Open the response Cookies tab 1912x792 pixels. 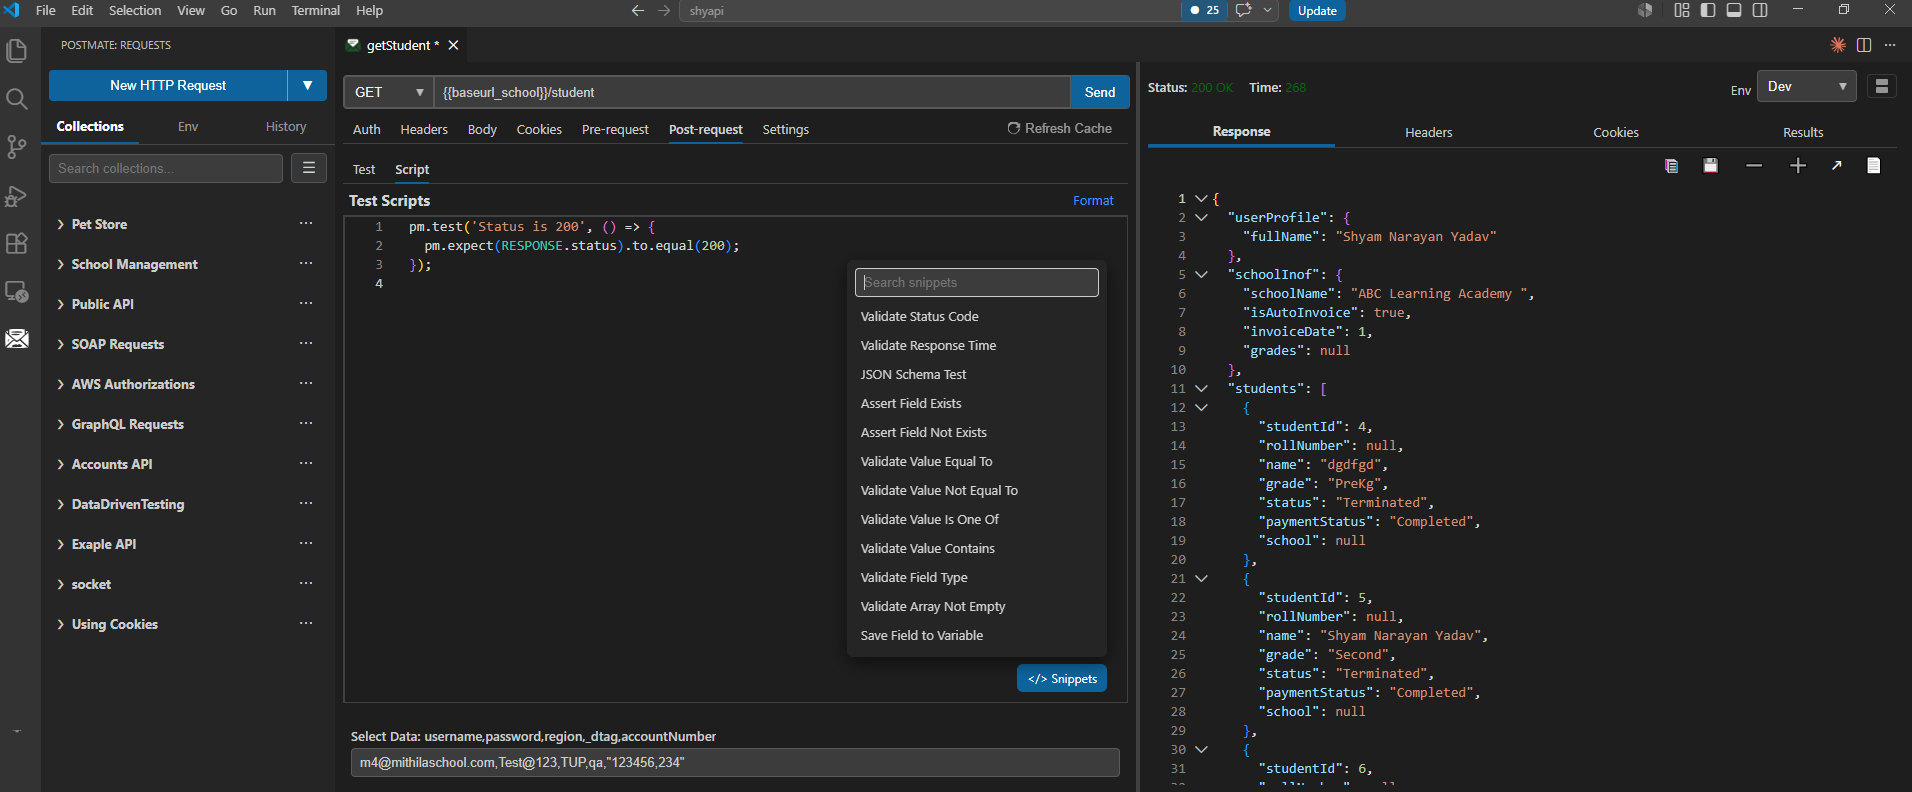tap(1616, 132)
